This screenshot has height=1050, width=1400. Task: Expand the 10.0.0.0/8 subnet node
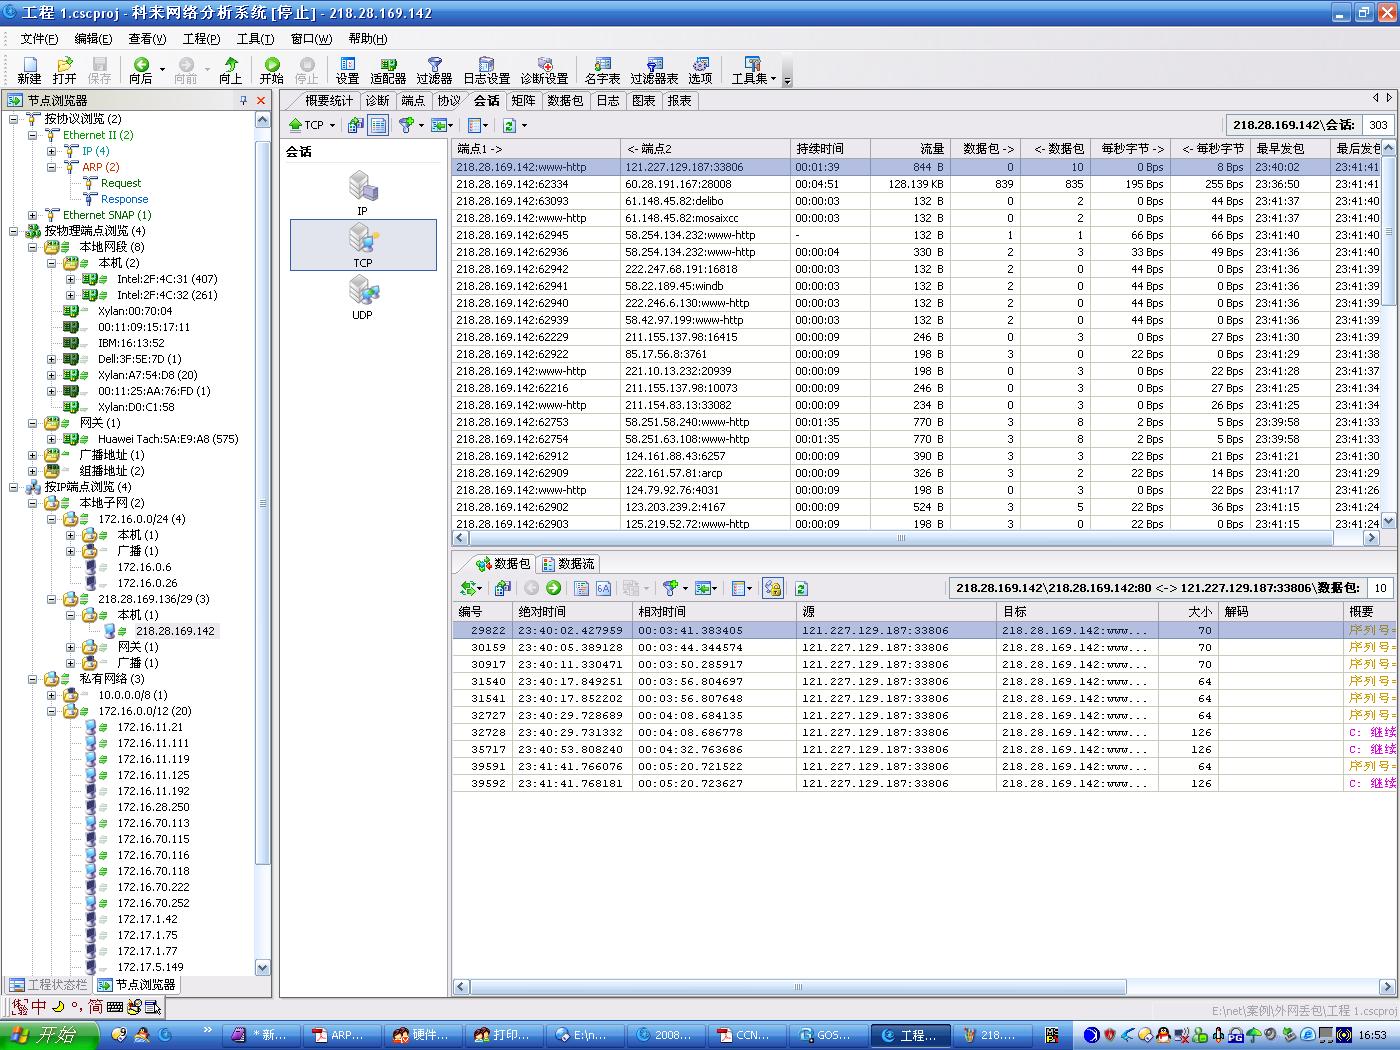(x=52, y=695)
